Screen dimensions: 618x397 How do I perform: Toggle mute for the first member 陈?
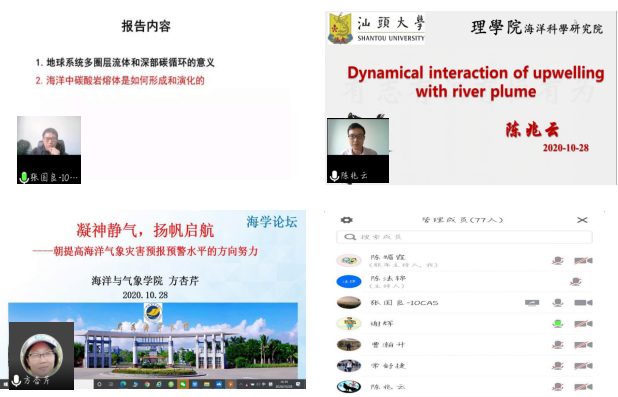[557, 261]
